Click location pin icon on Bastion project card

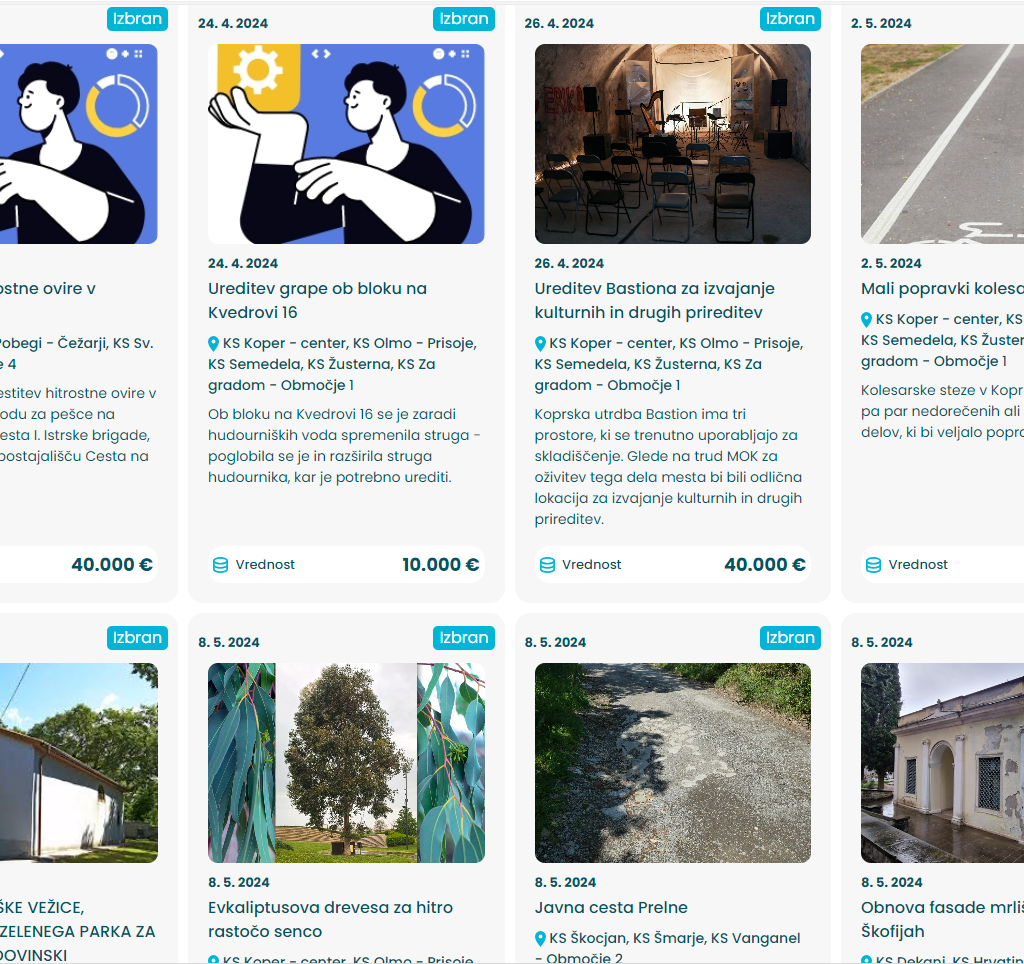coord(539,344)
